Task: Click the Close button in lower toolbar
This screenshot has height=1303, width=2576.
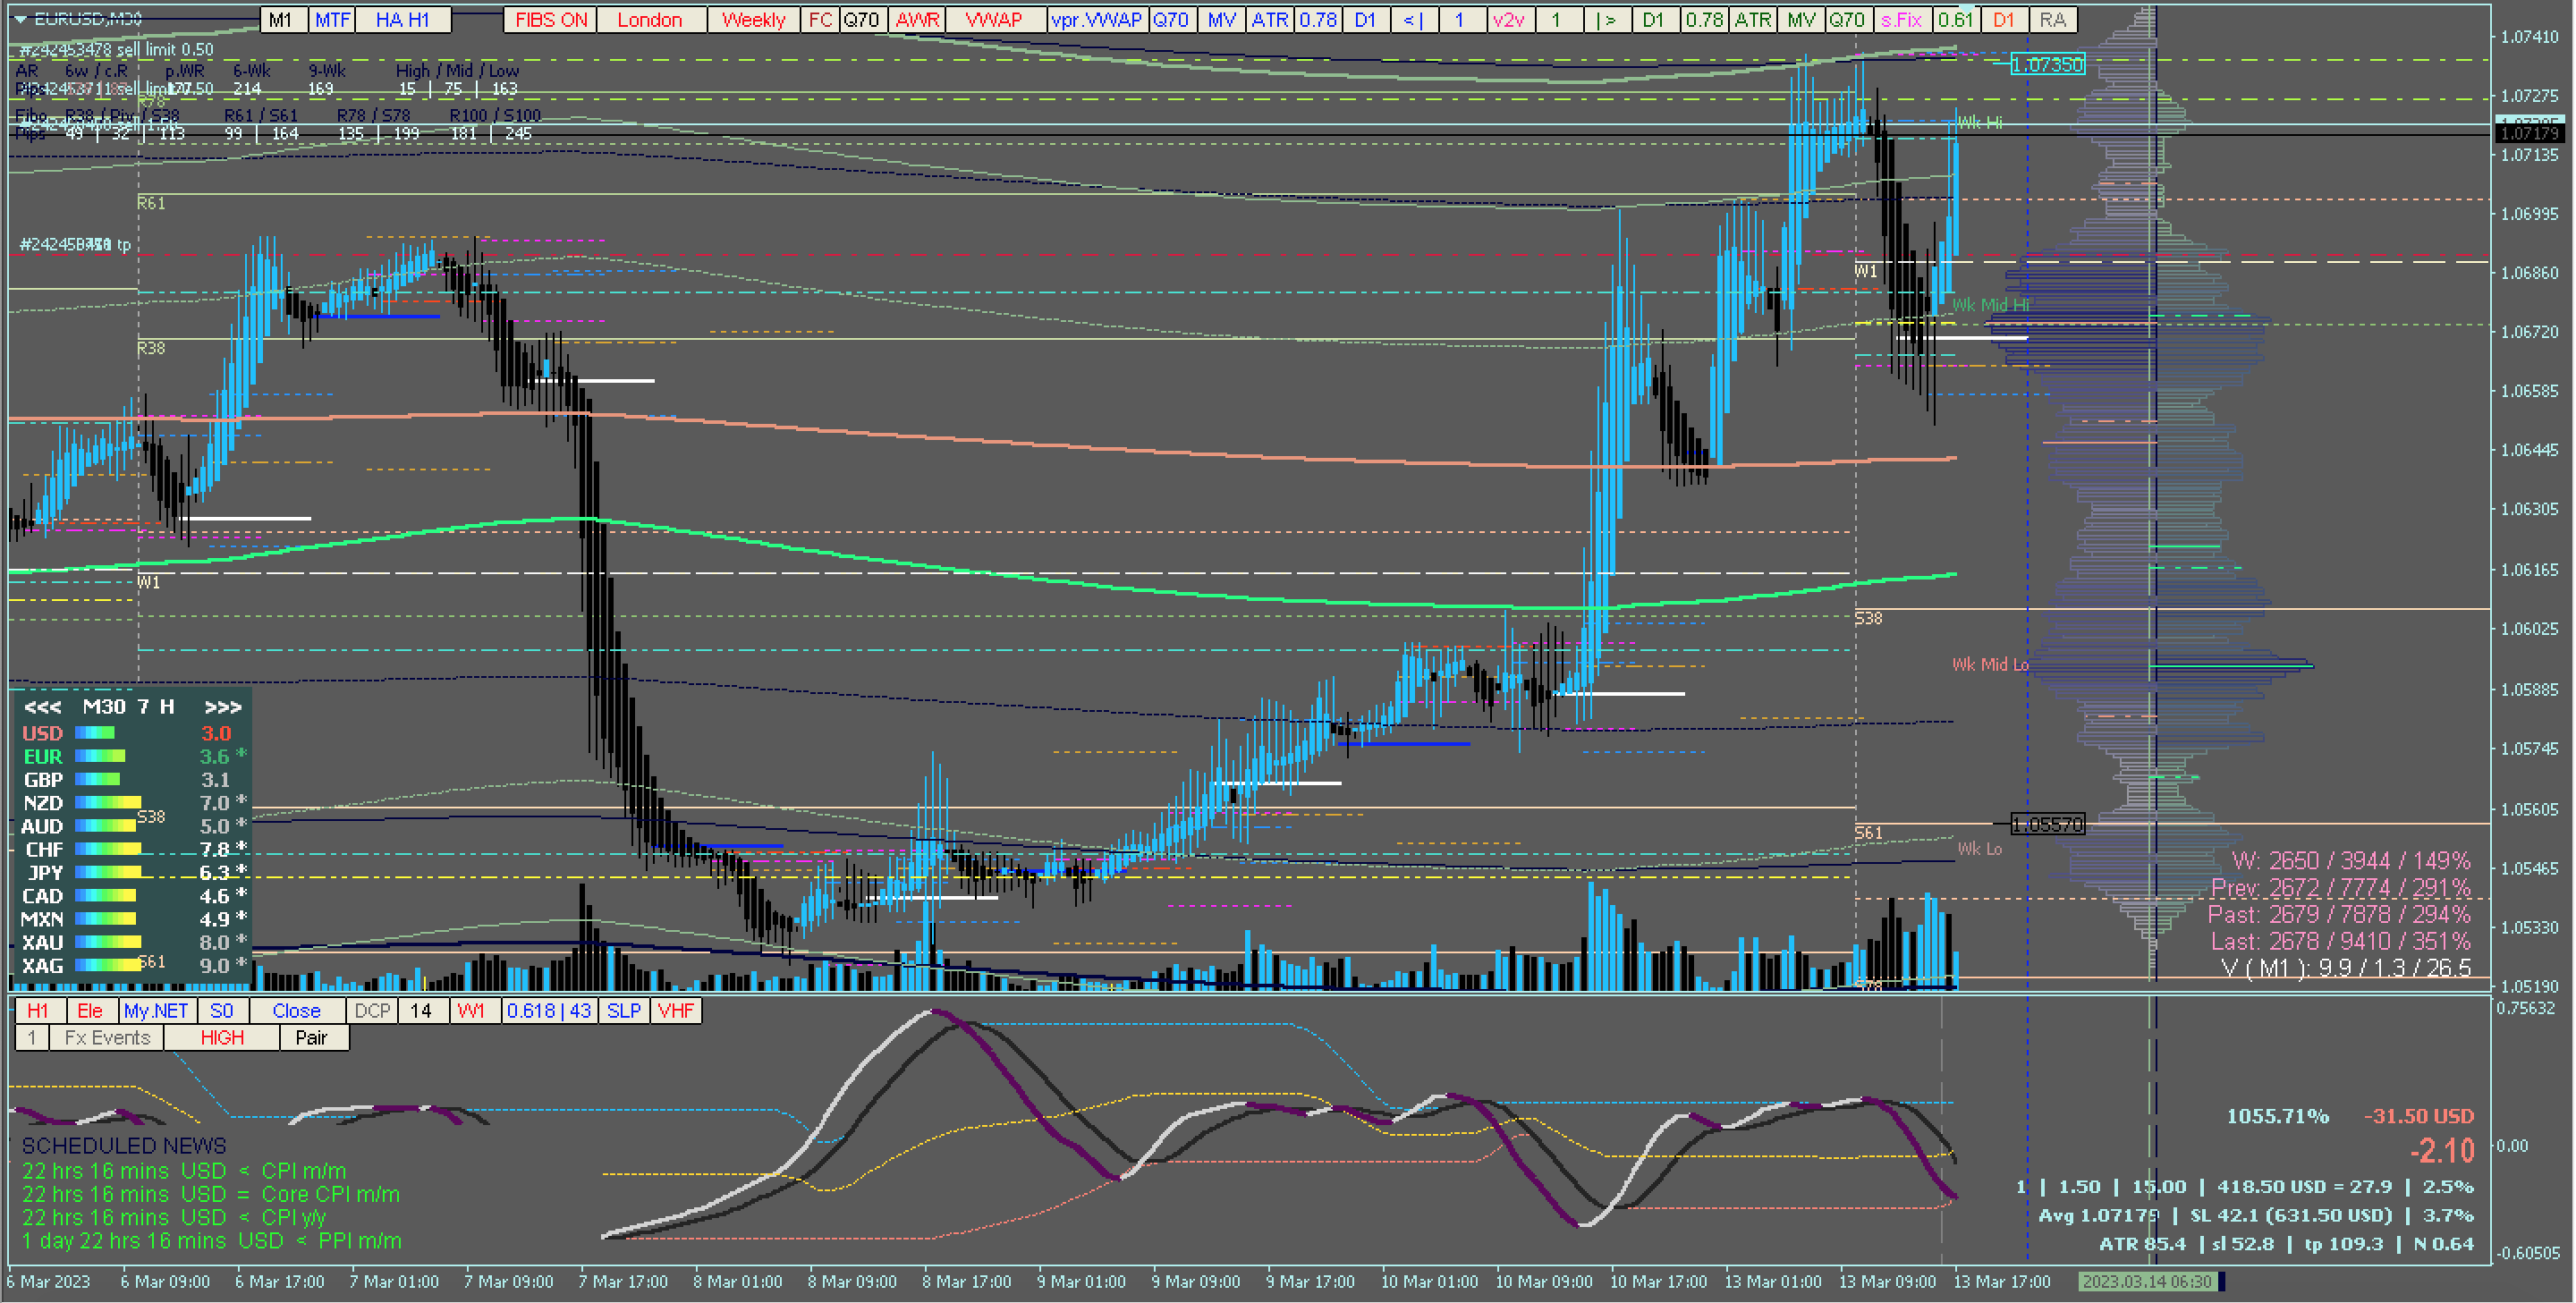Action: (296, 1011)
